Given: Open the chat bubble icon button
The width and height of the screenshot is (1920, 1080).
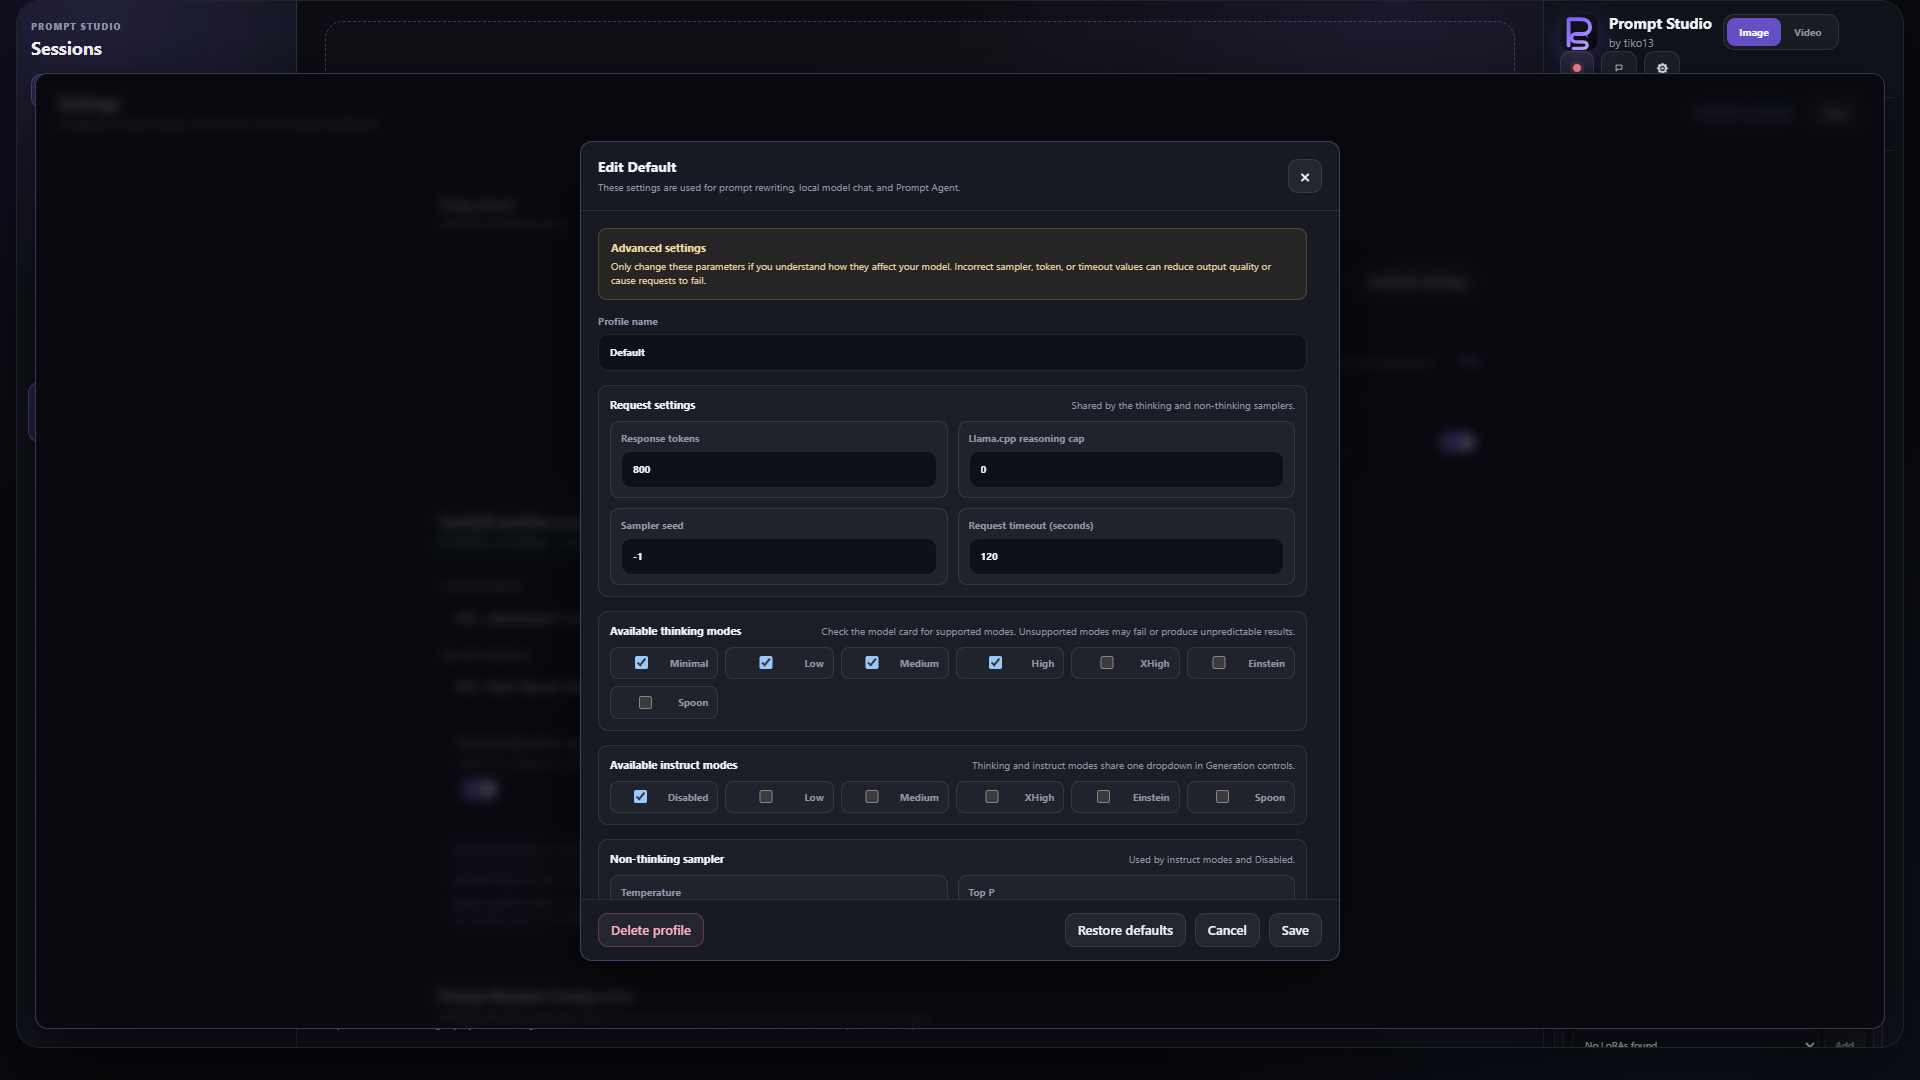Looking at the screenshot, I should coord(1619,68).
